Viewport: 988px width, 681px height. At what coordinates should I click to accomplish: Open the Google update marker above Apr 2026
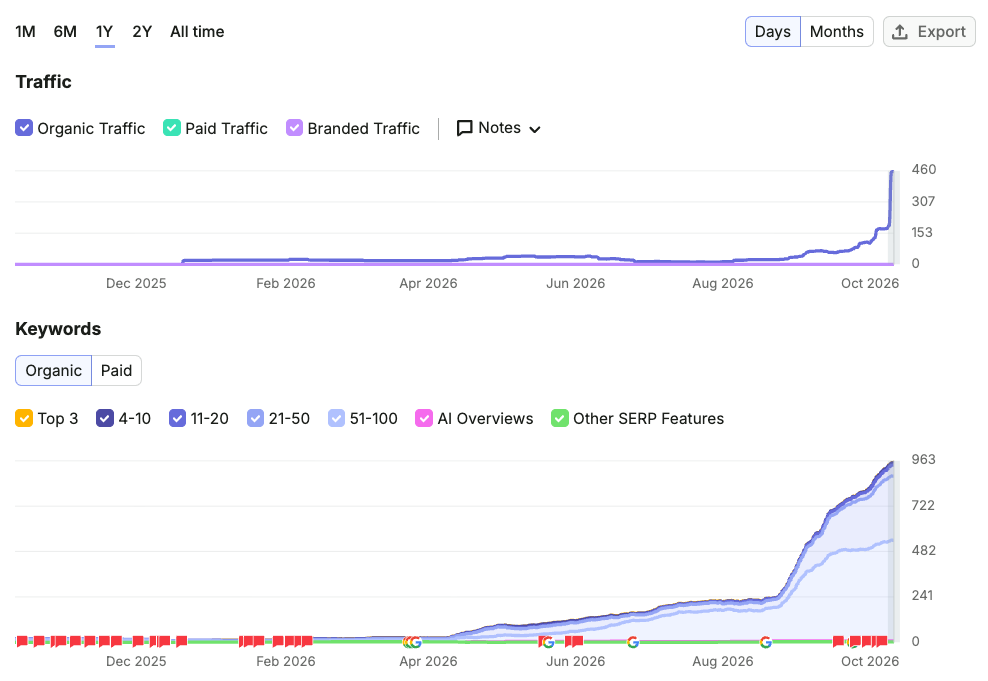[x=415, y=642]
